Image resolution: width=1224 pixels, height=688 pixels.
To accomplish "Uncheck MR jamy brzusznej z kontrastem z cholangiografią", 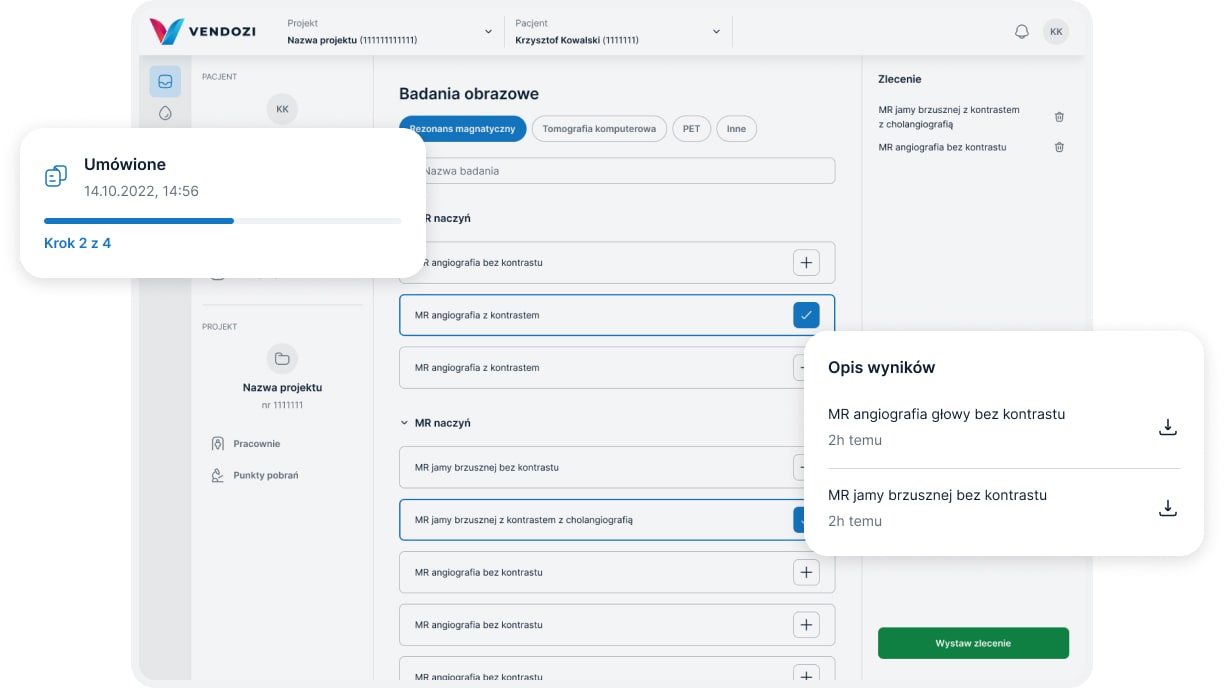I will coord(799,520).
